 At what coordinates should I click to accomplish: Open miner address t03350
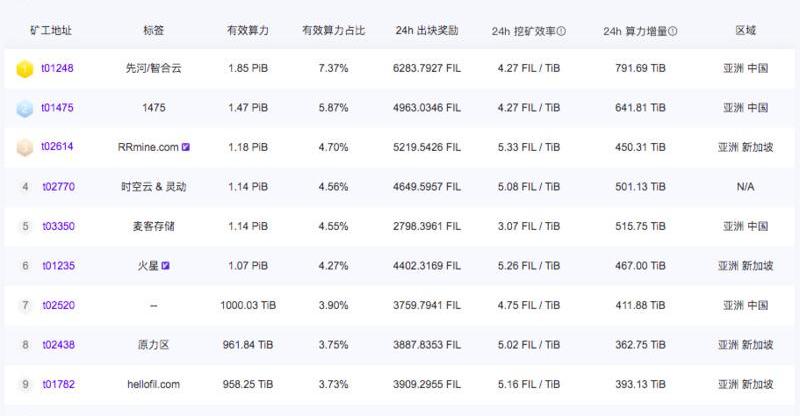coord(59,226)
